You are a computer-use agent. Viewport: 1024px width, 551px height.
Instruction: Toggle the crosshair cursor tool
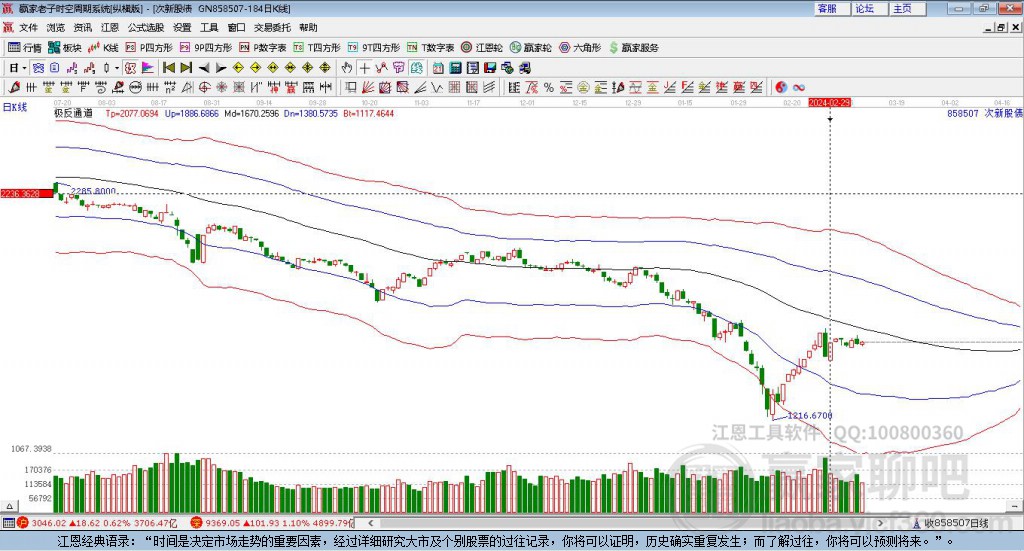click(365, 68)
